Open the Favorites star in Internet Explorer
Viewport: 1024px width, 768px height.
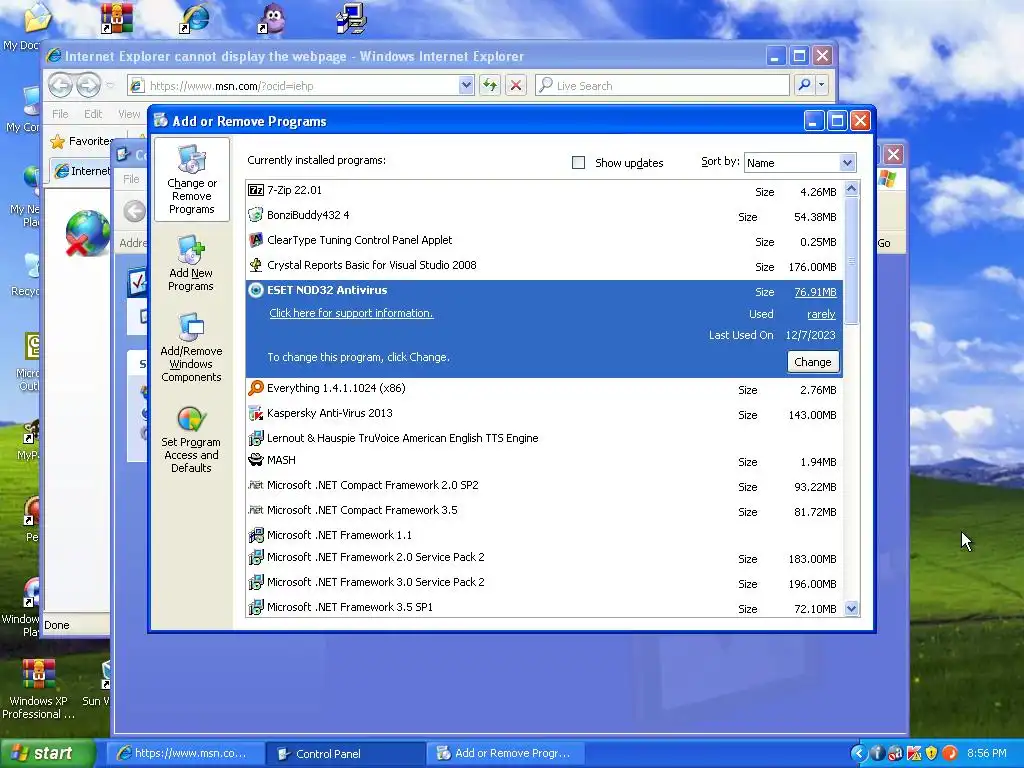click(x=57, y=141)
